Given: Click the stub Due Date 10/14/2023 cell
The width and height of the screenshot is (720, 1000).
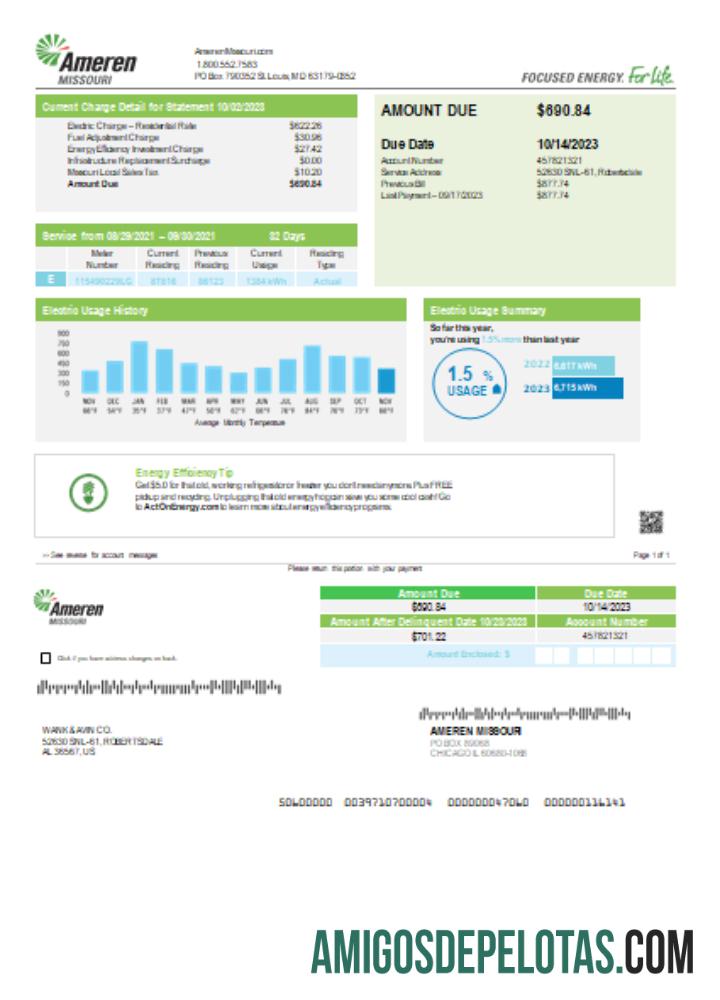Looking at the screenshot, I should (606, 607).
